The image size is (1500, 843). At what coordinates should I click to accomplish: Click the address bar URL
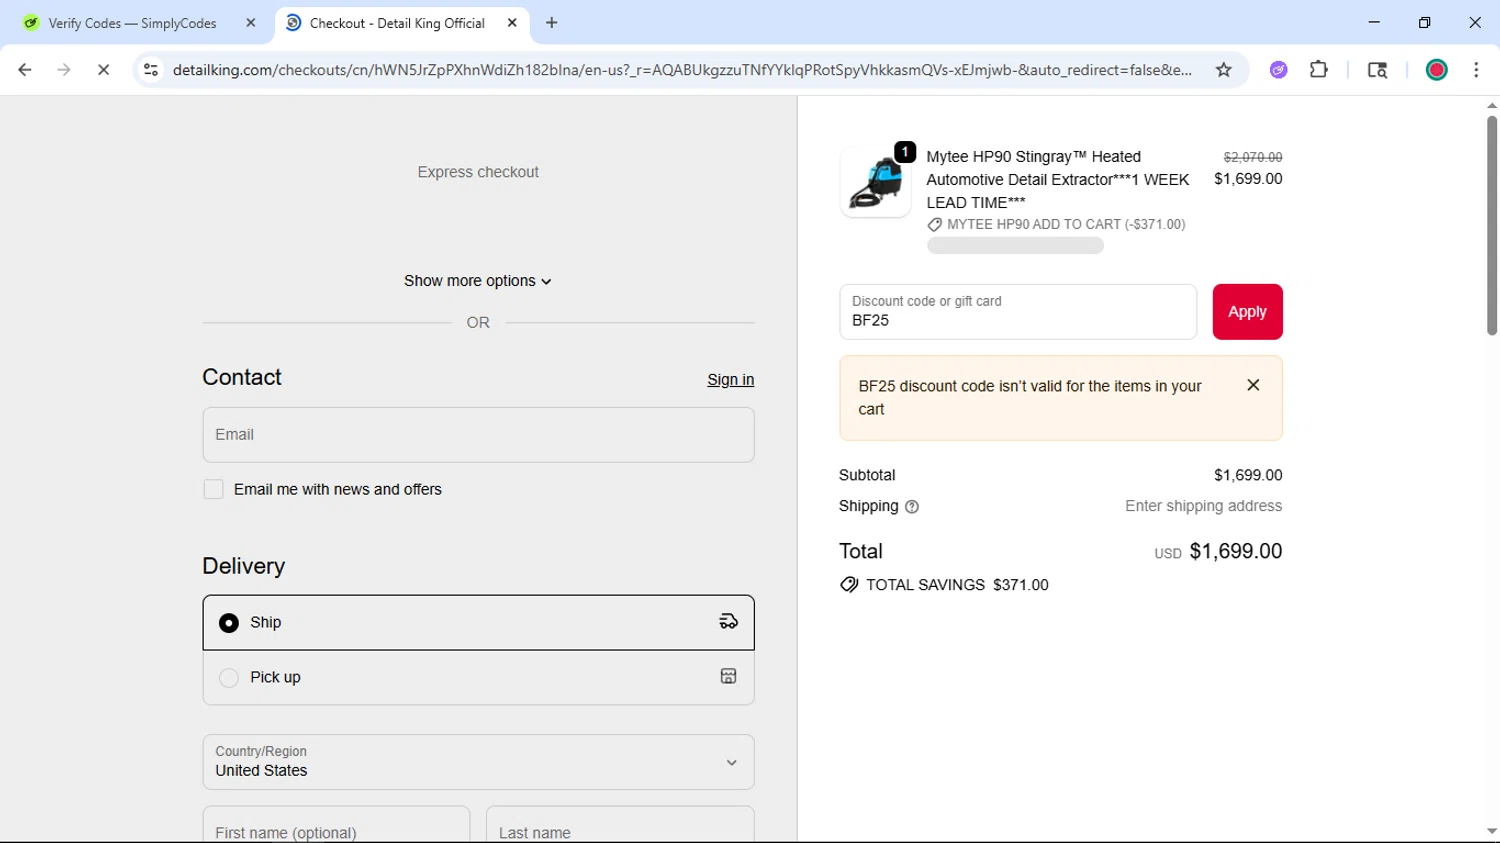tap(682, 70)
